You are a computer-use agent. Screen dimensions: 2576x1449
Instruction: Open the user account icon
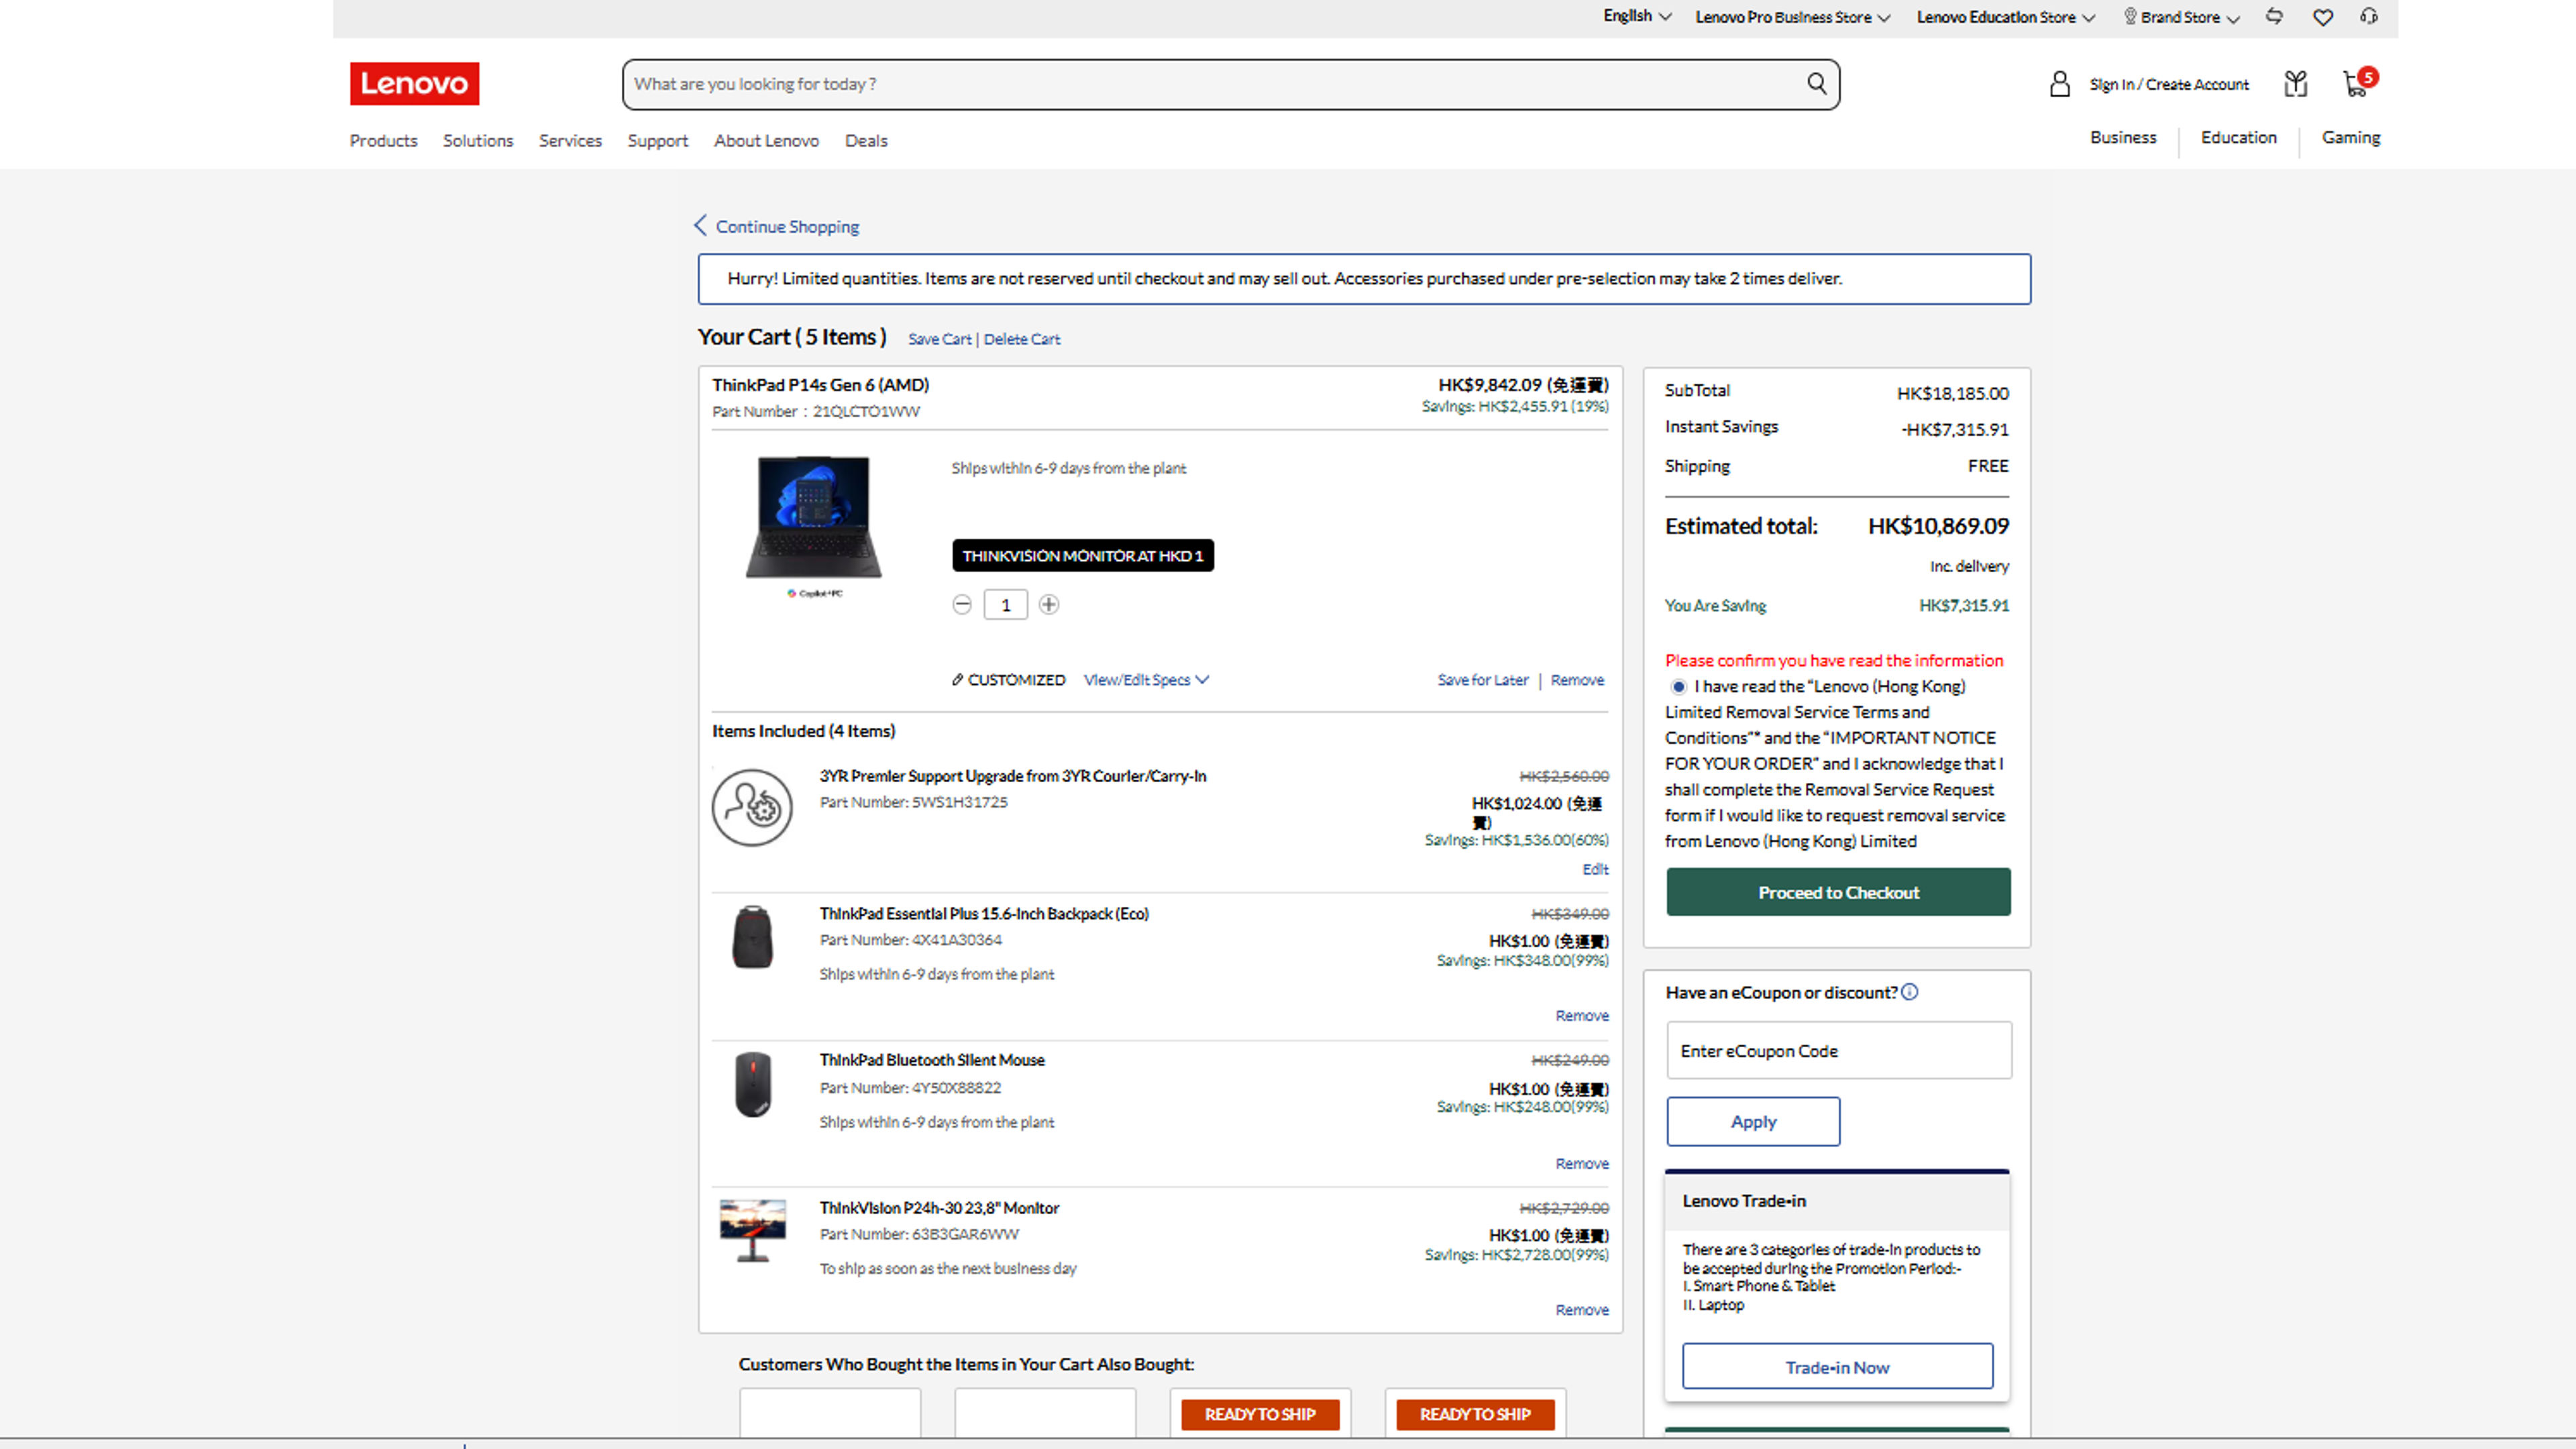coord(2059,84)
